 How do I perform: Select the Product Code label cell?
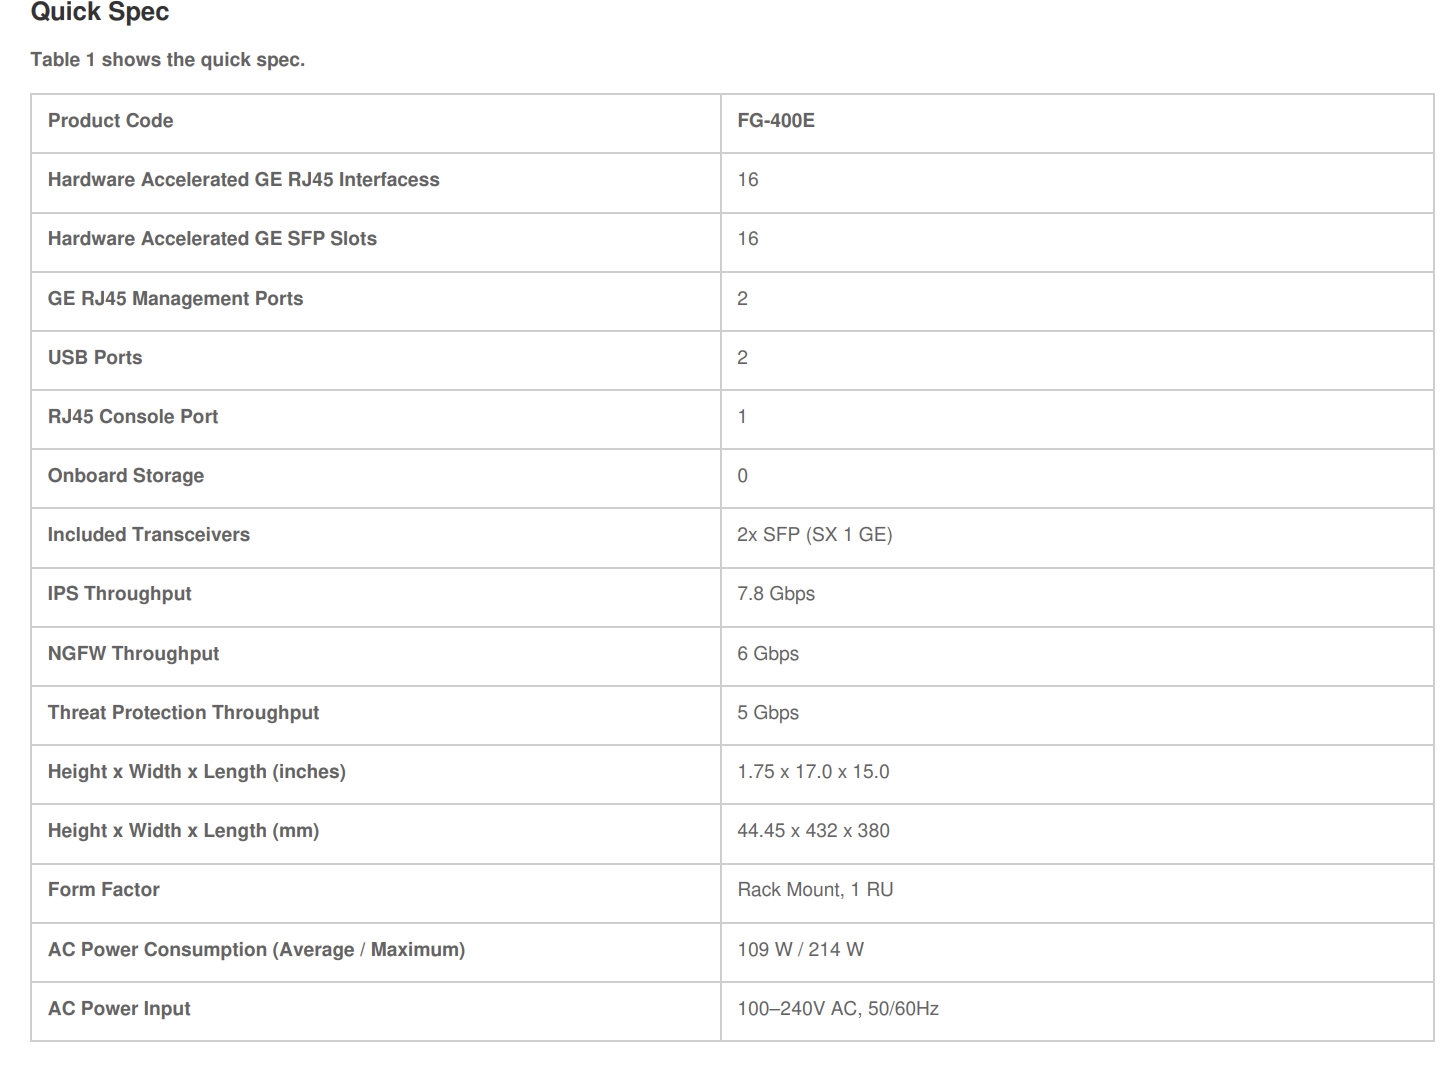tap(110, 121)
